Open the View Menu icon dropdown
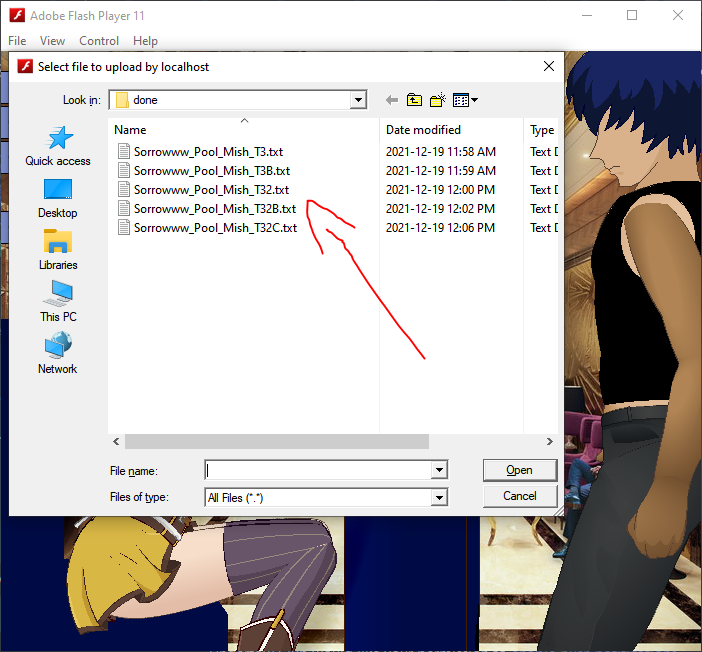The image size is (702, 652). pos(465,100)
